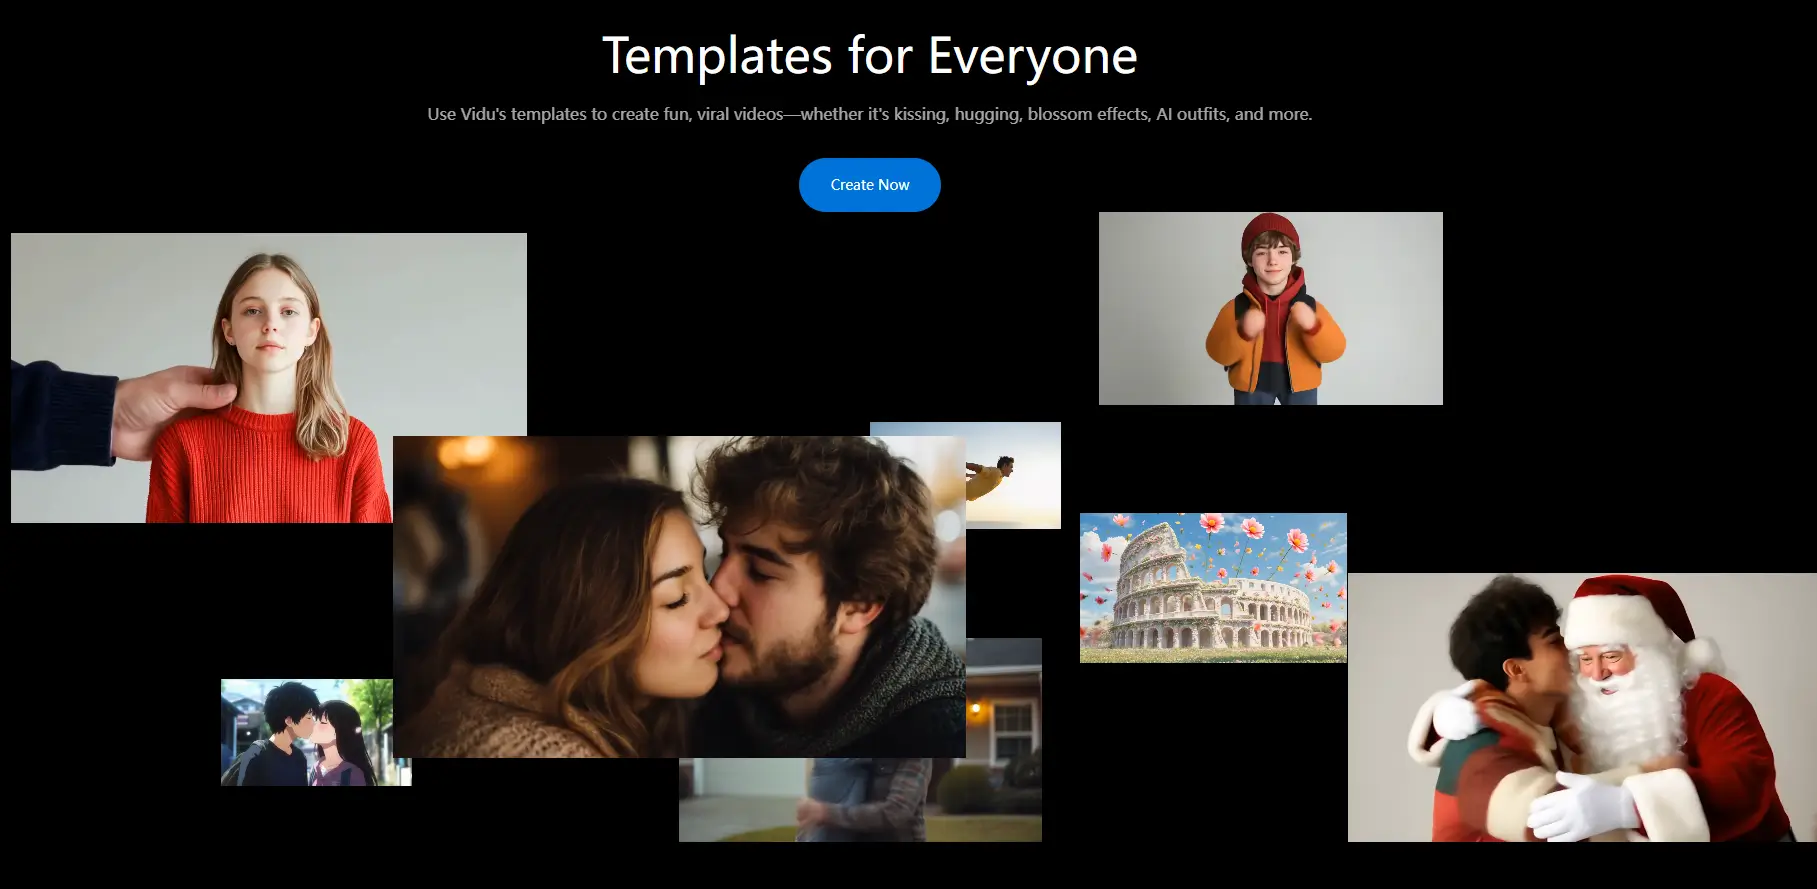
Task: Select the Colosseum blossom effect template
Action: click(1212, 588)
